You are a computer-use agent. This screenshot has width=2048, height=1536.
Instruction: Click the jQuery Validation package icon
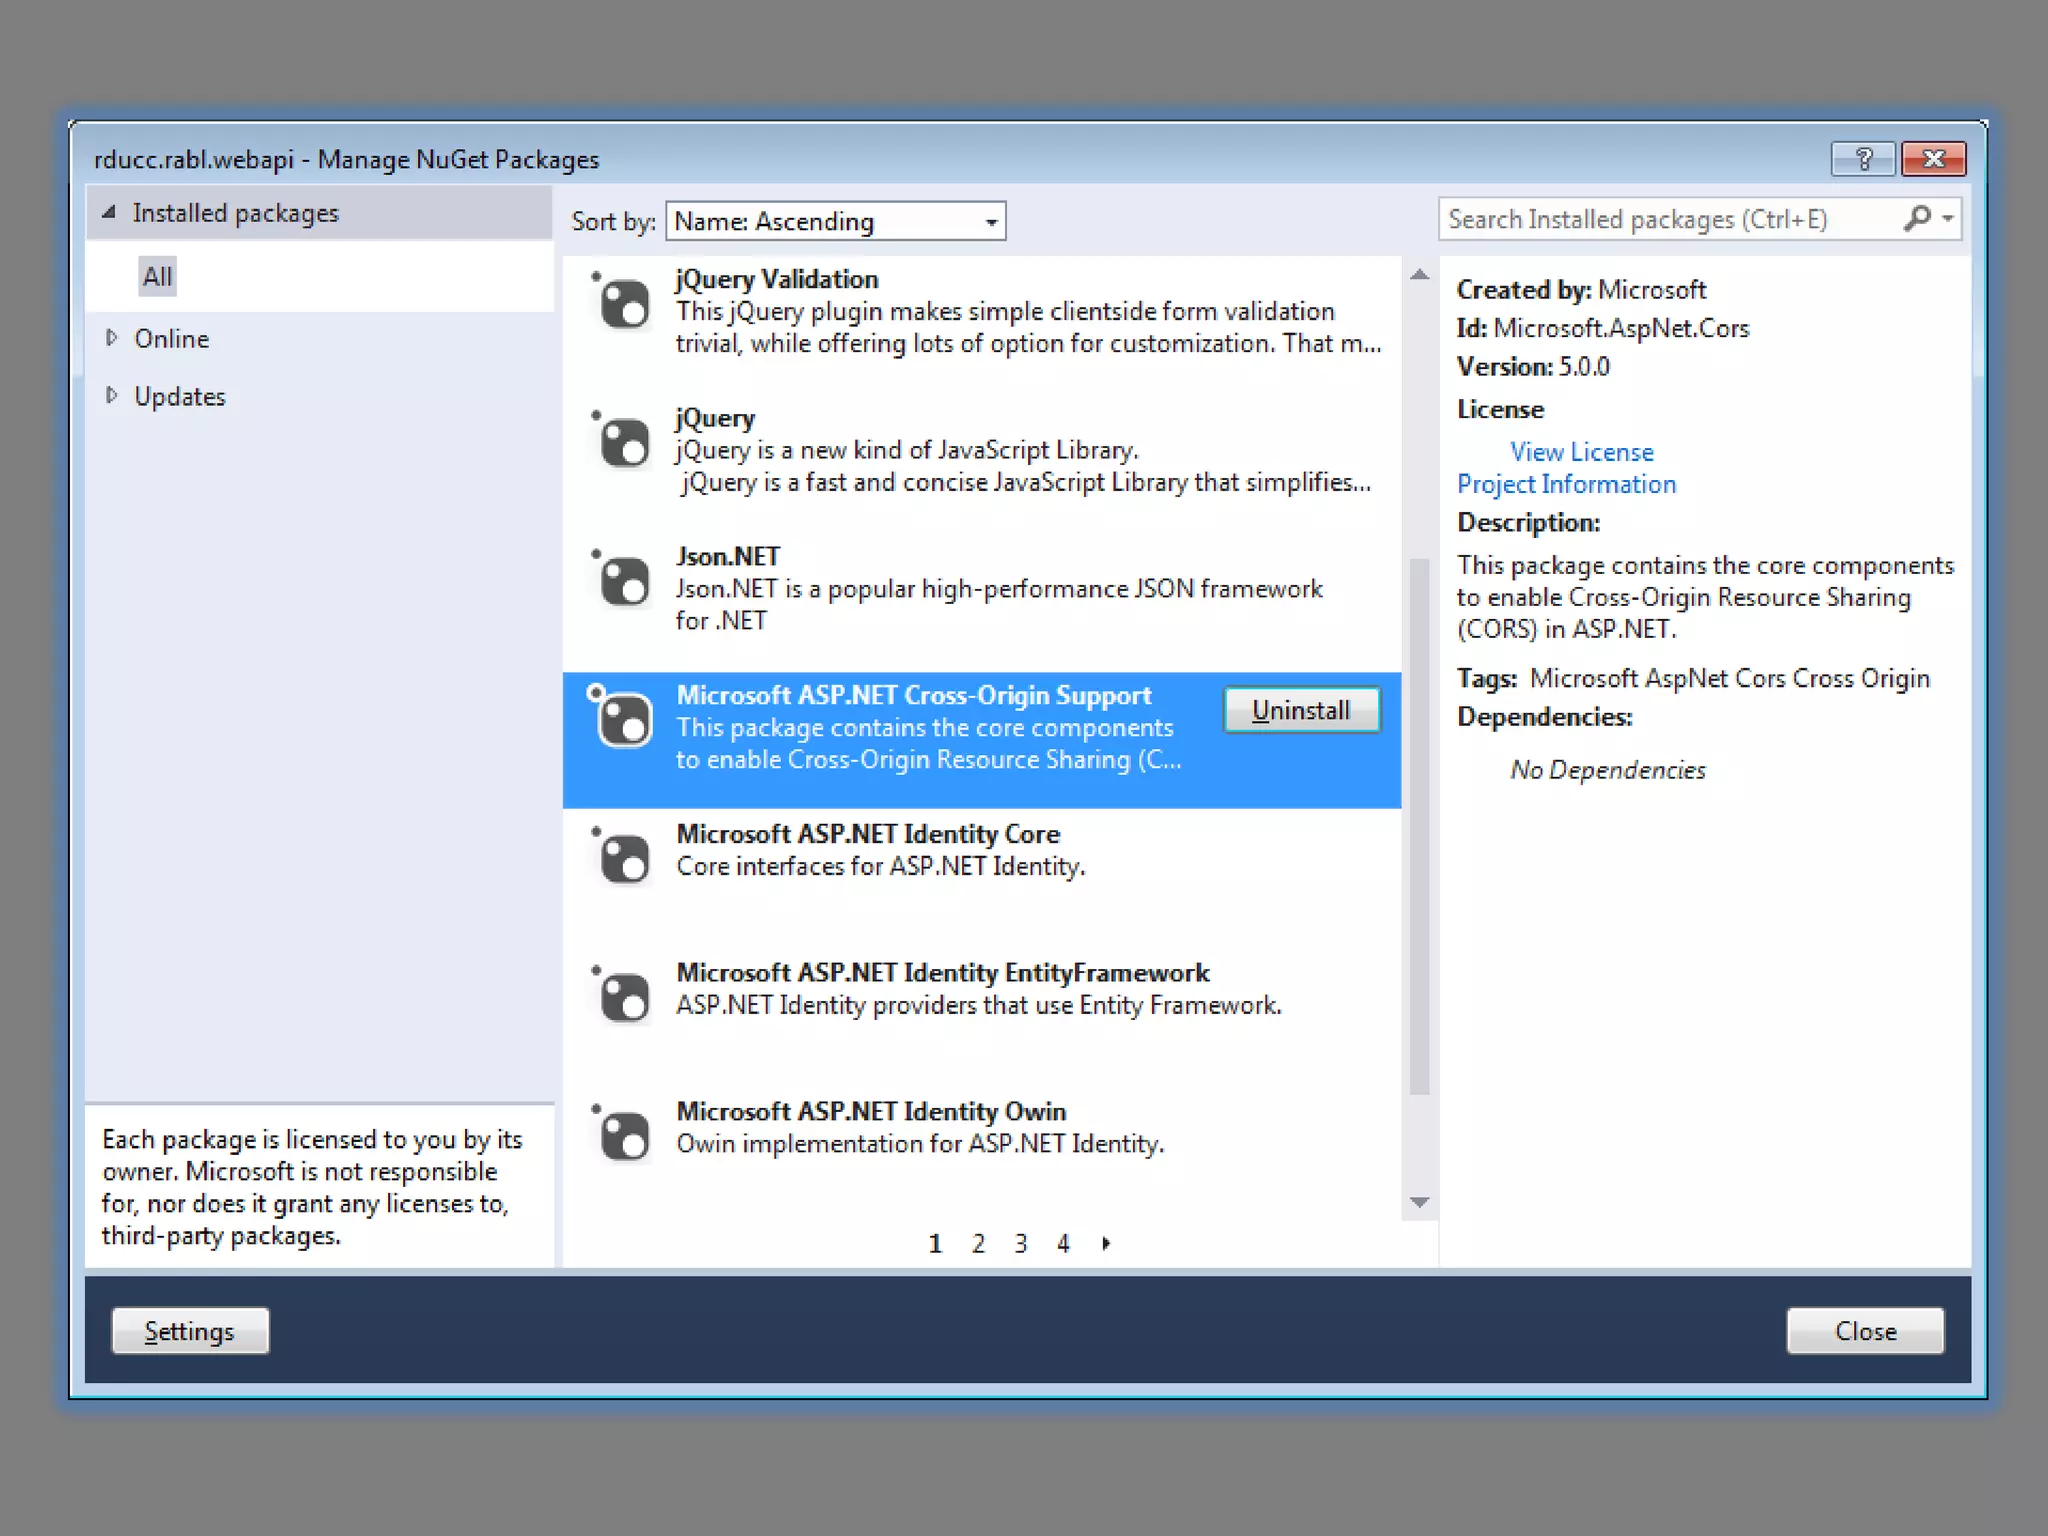pos(624,304)
